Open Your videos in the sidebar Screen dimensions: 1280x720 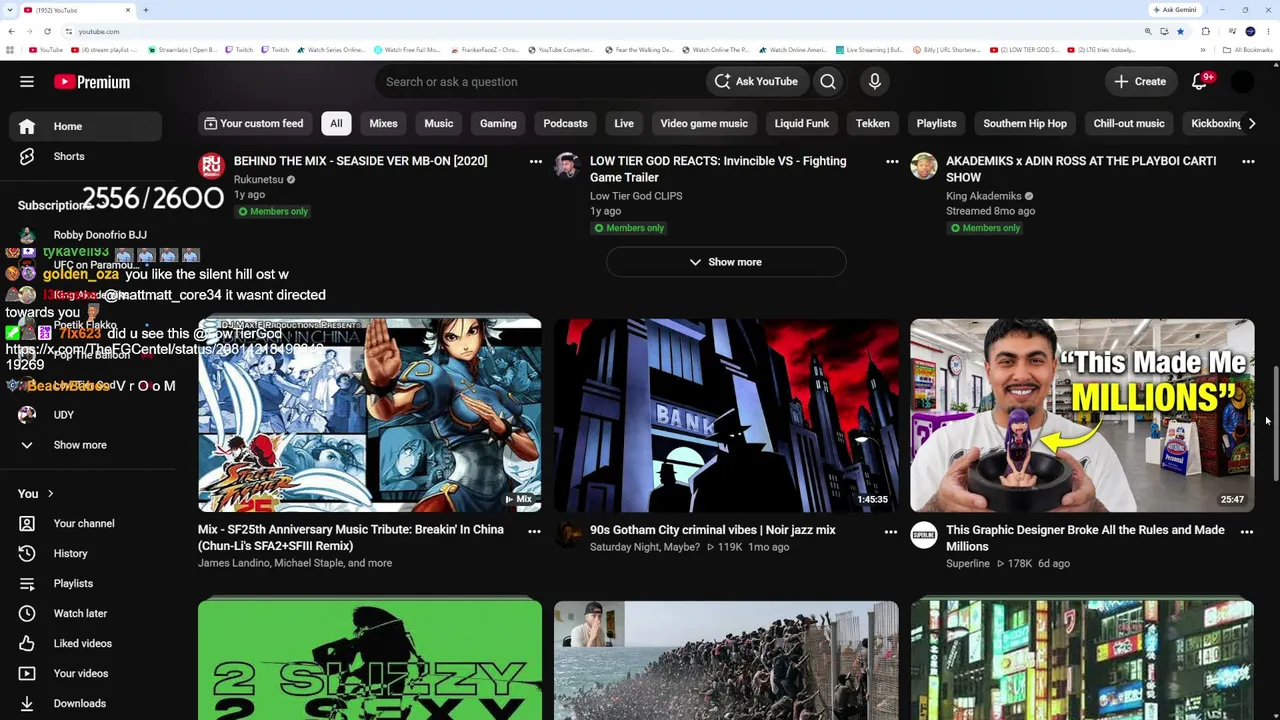pyautogui.click(x=85, y=673)
